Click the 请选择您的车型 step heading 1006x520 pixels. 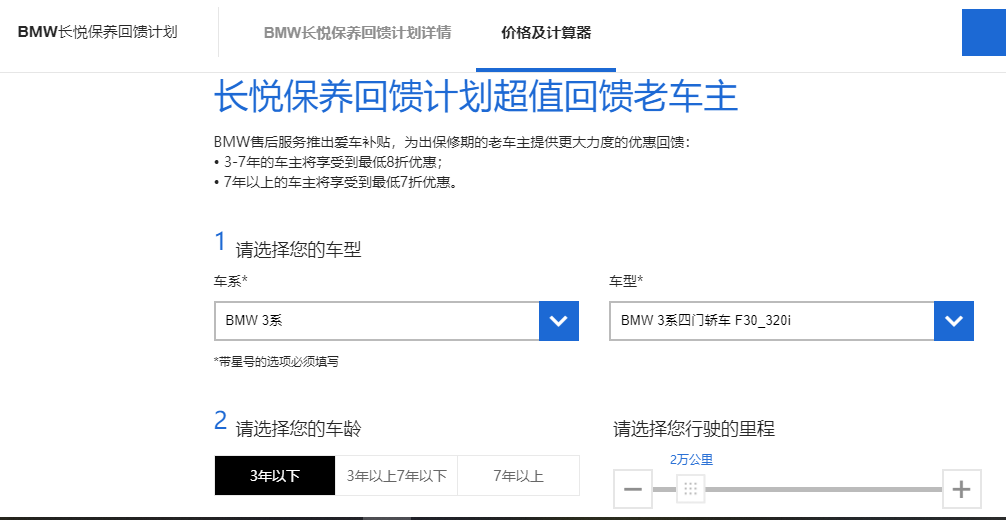298,250
